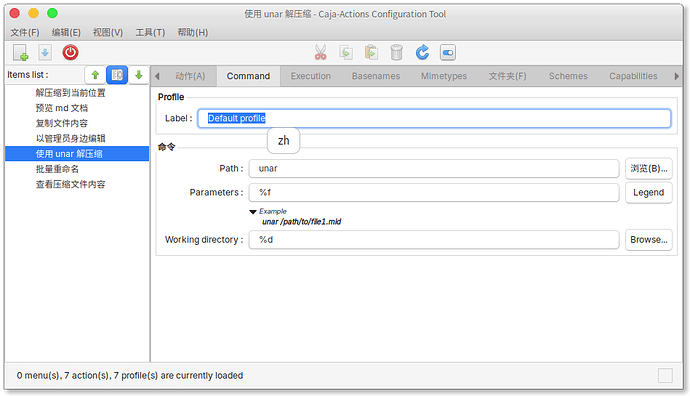Click the clipboard paste icon
The height and width of the screenshot is (396, 690).
(x=371, y=53)
